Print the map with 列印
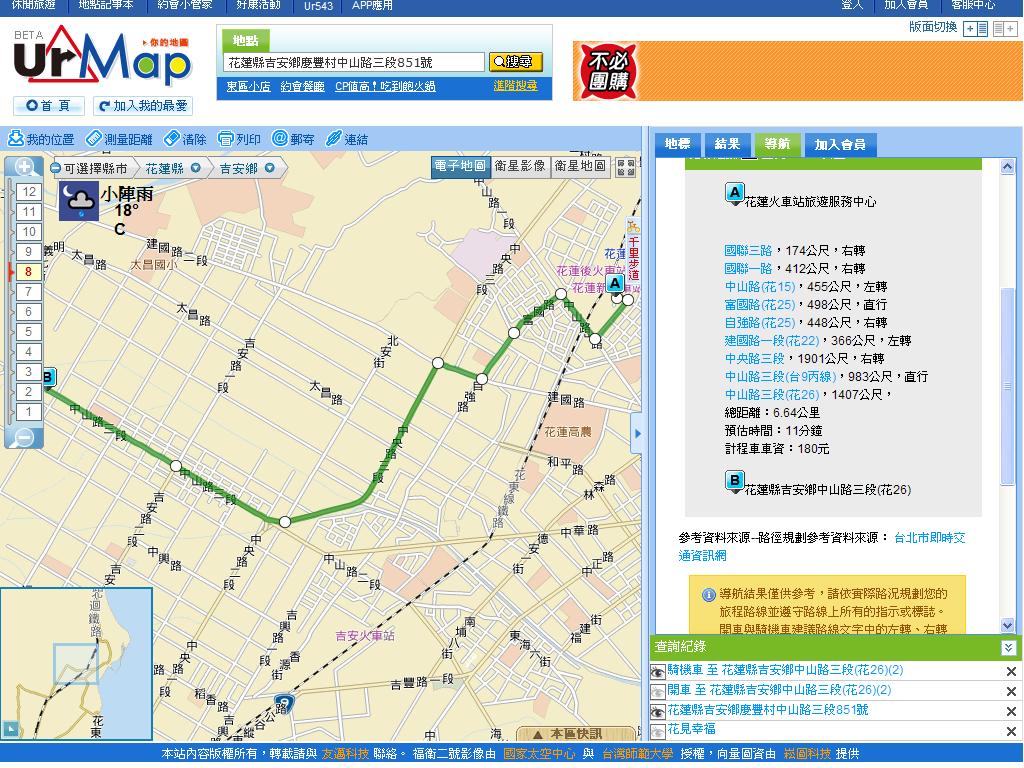The image size is (1024, 768). click(226, 139)
